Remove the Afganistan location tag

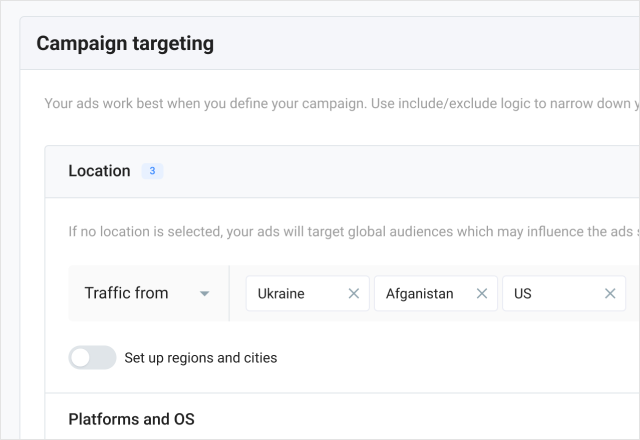(x=481, y=294)
